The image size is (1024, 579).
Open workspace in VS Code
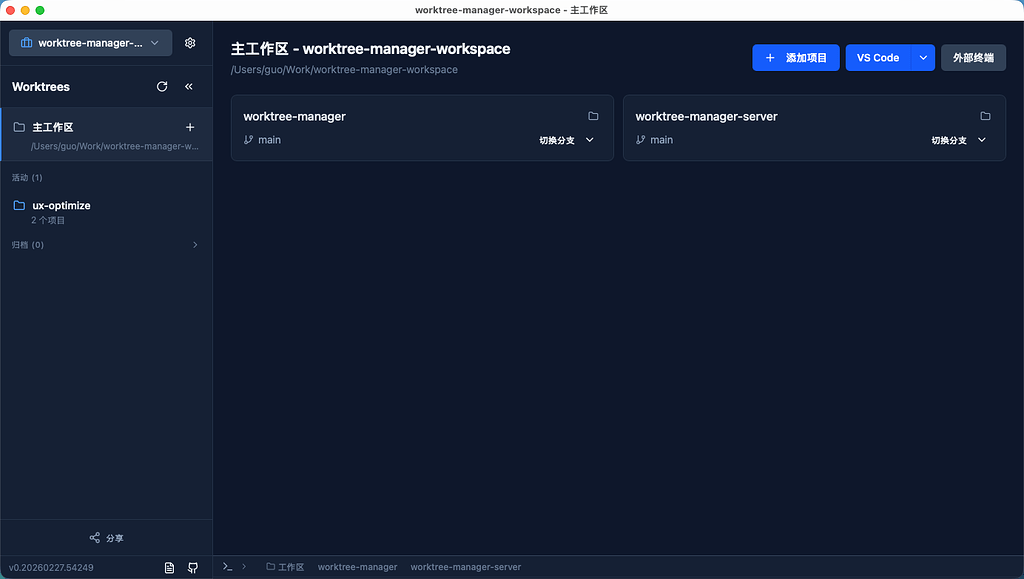pos(878,57)
